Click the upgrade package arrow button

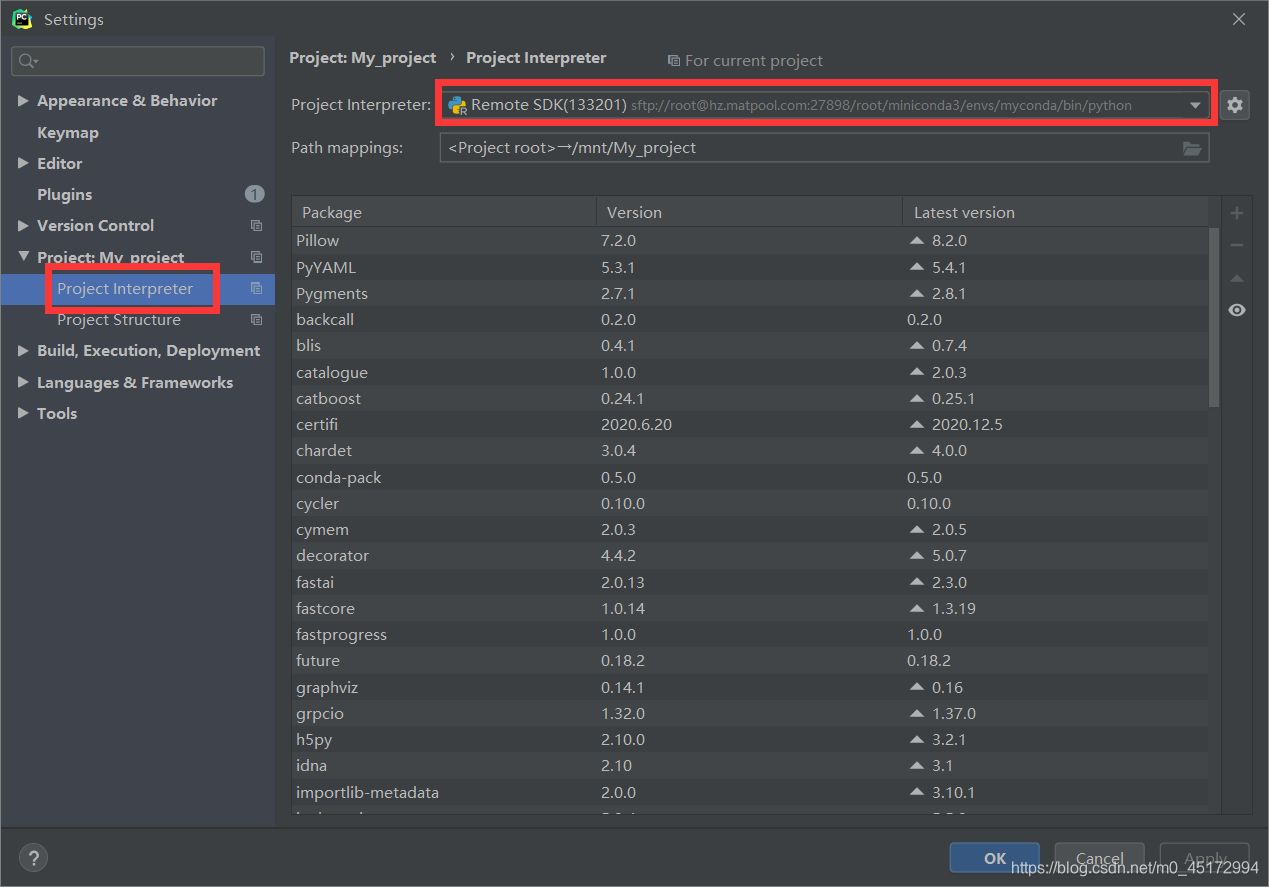pos(1237,278)
